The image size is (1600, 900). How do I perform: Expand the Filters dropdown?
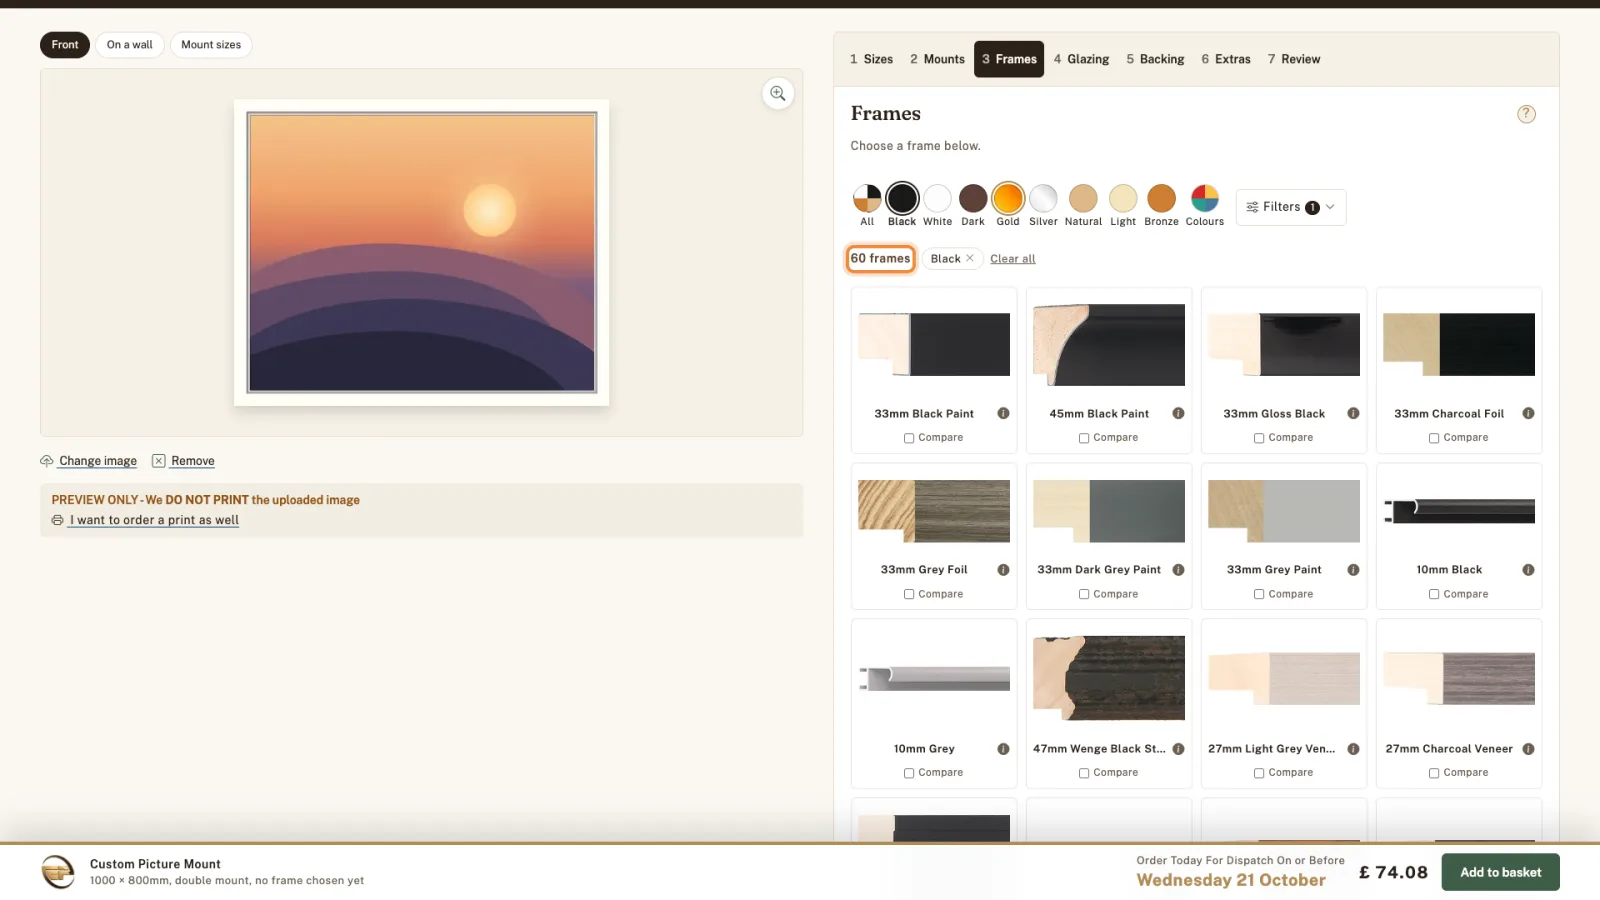(x=1290, y=207)
